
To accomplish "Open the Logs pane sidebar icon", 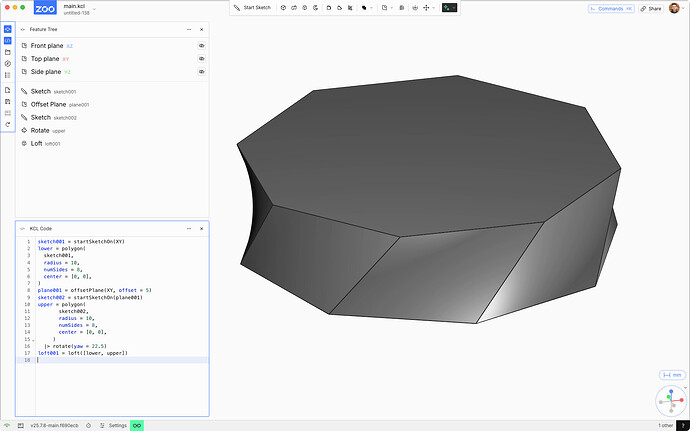I will tap(7, 75).
